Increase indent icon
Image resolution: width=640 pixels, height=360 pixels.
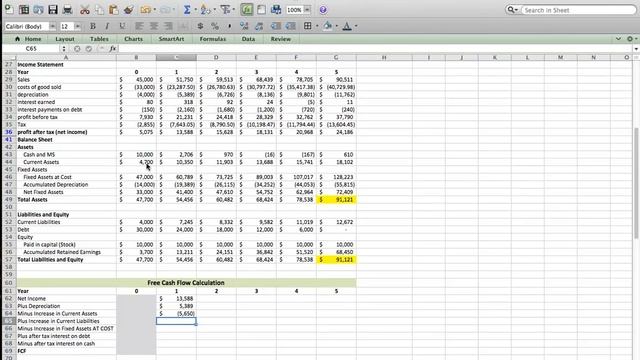point(291,26)
